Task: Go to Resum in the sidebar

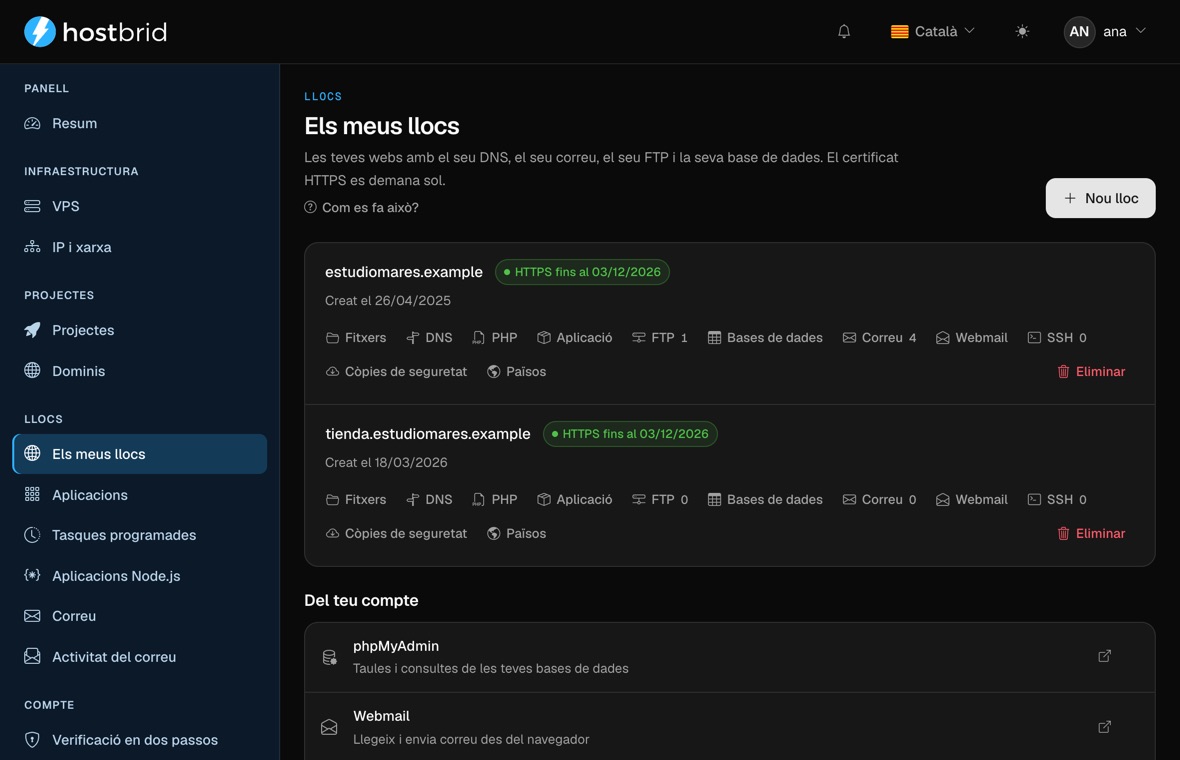Action: [x=140, y=123]
